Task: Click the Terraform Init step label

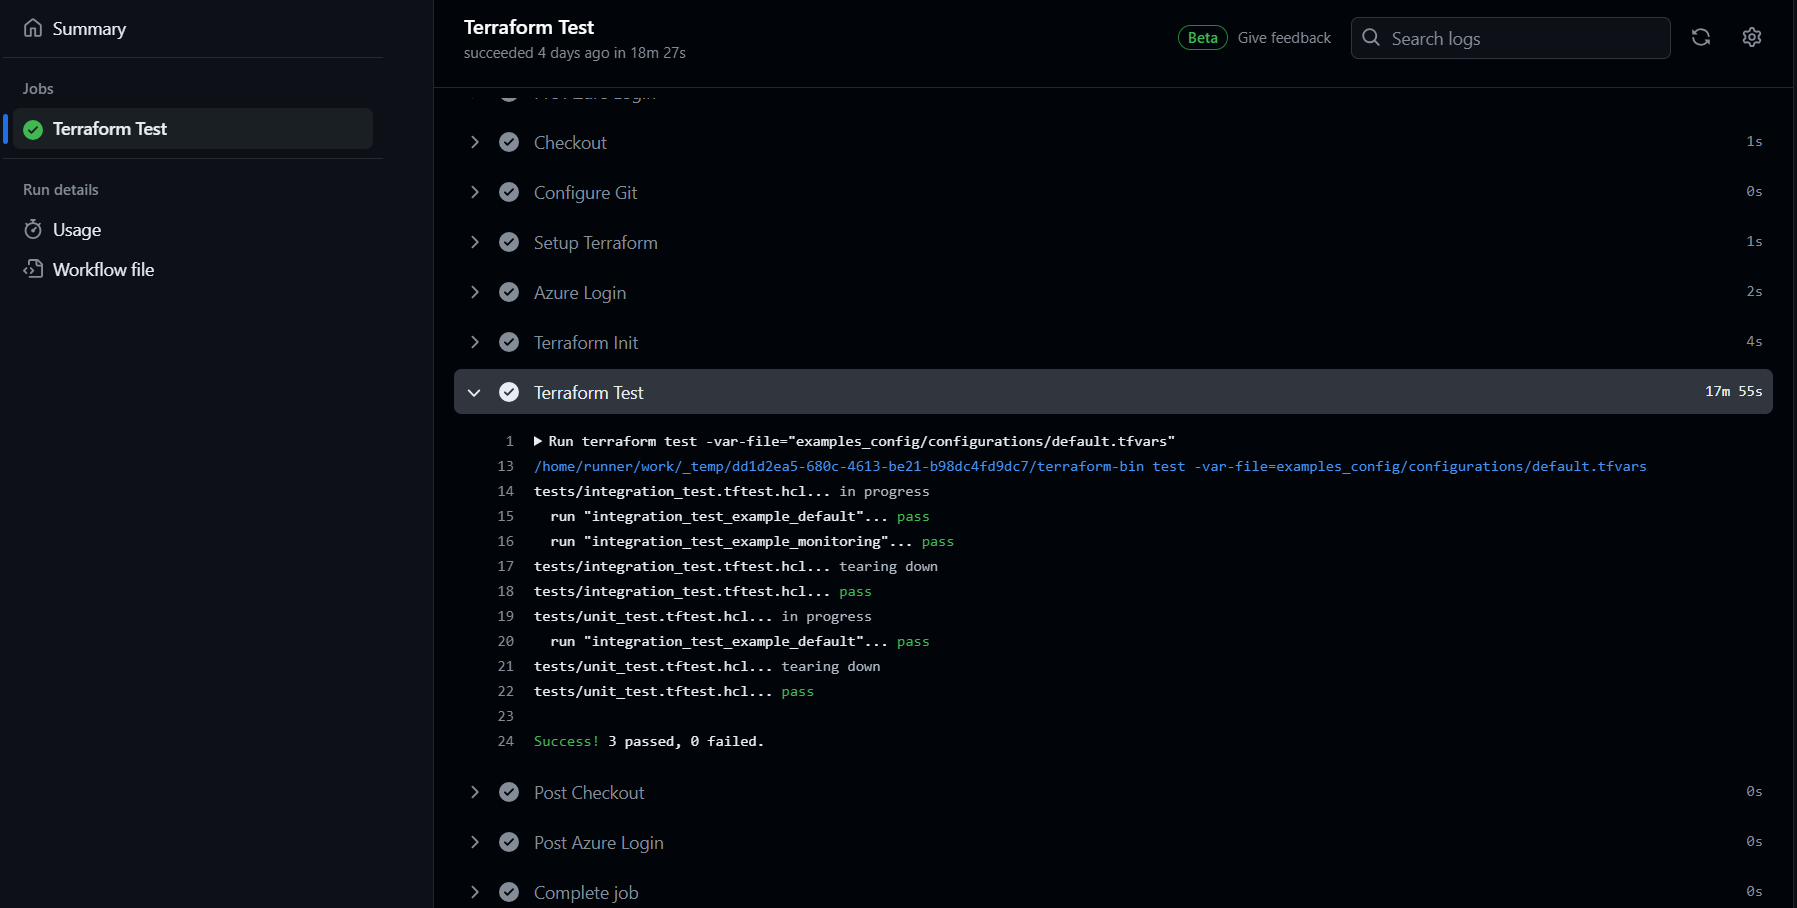Action: pos(586,342)
